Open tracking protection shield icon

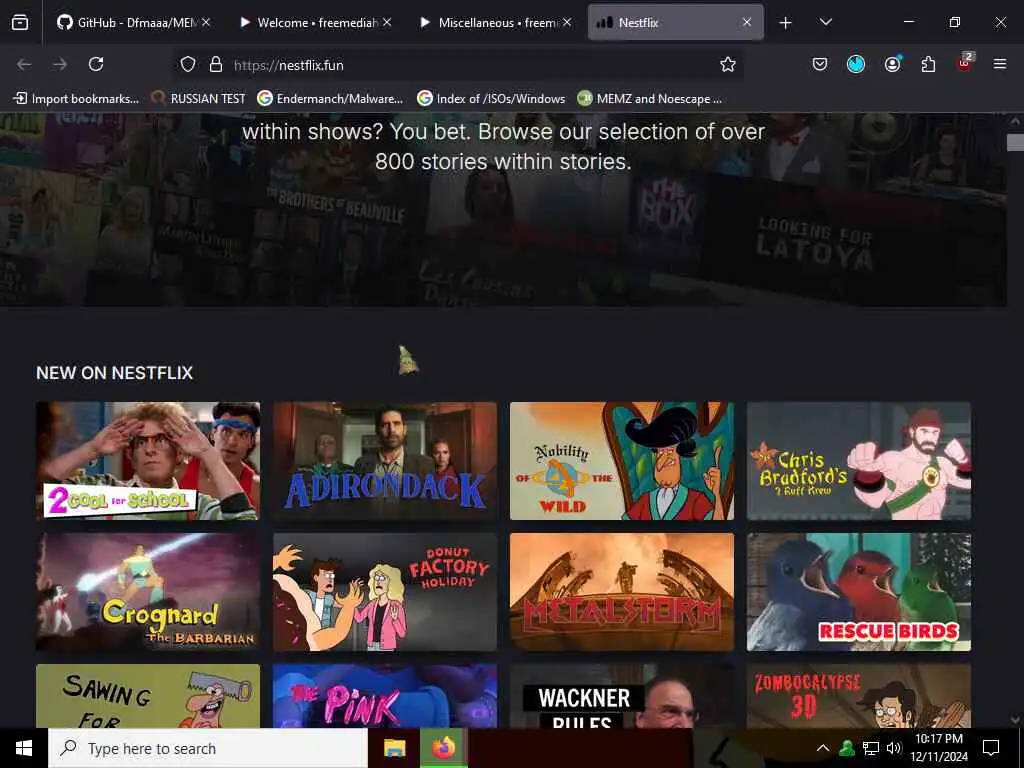coord(188,64)
